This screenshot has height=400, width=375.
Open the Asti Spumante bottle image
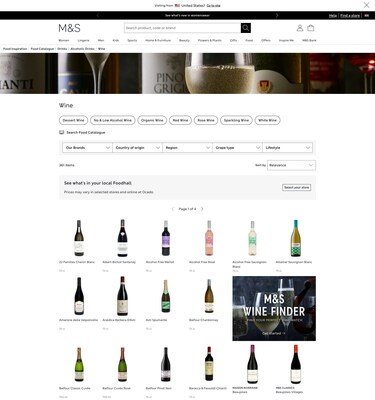(x=166, y=296)
